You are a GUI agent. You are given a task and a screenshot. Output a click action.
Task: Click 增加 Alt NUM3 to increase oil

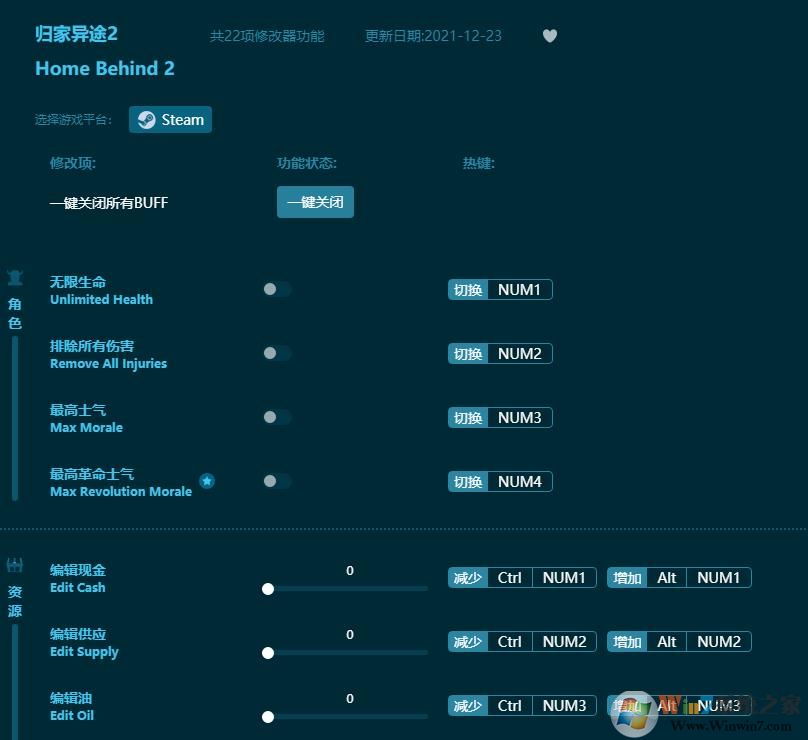pos(679,705)
